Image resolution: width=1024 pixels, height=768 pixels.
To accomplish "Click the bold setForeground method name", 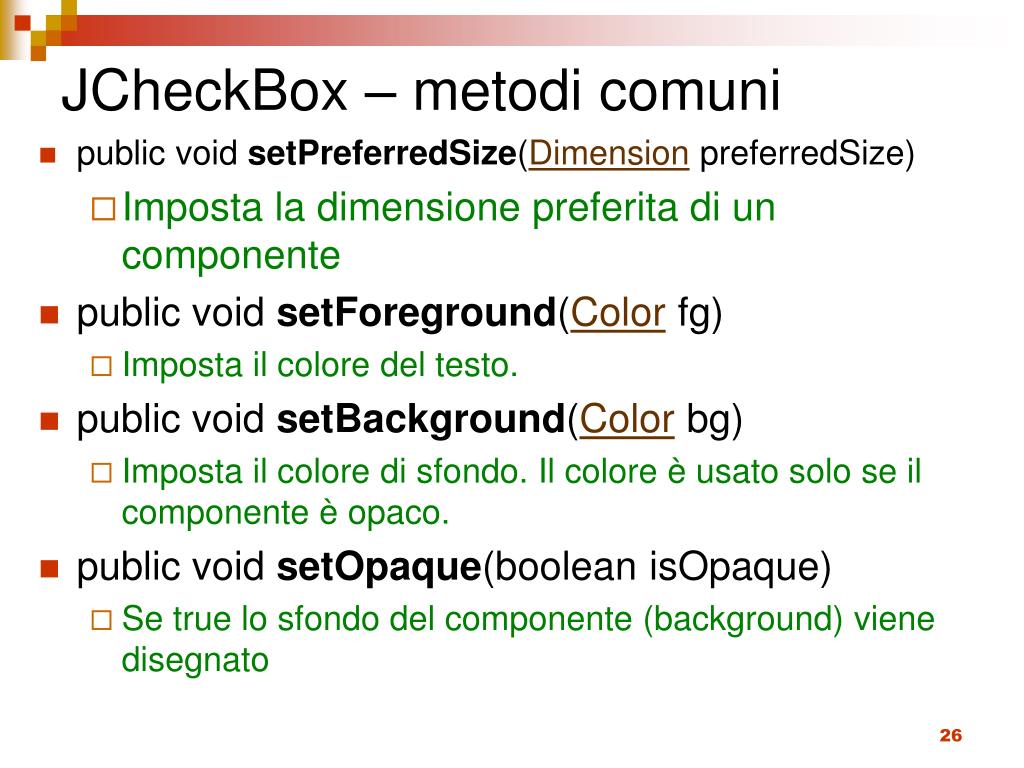I will pos(415,314).
